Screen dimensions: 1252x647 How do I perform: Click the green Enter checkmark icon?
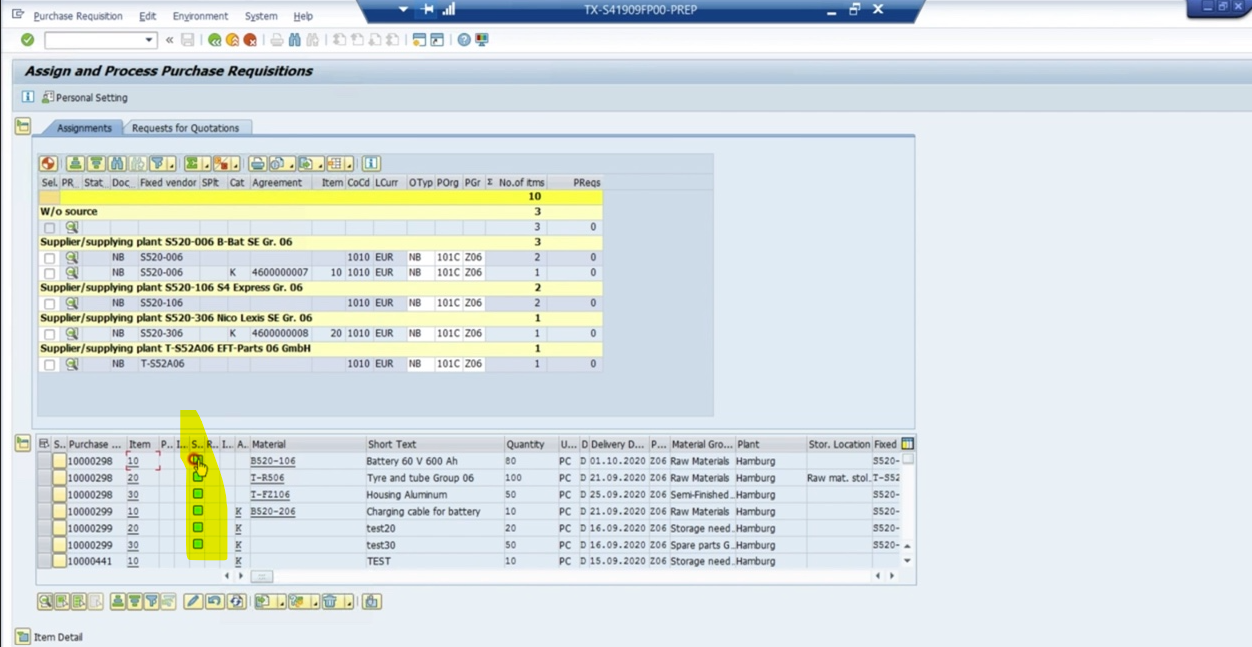coord(28,40)
